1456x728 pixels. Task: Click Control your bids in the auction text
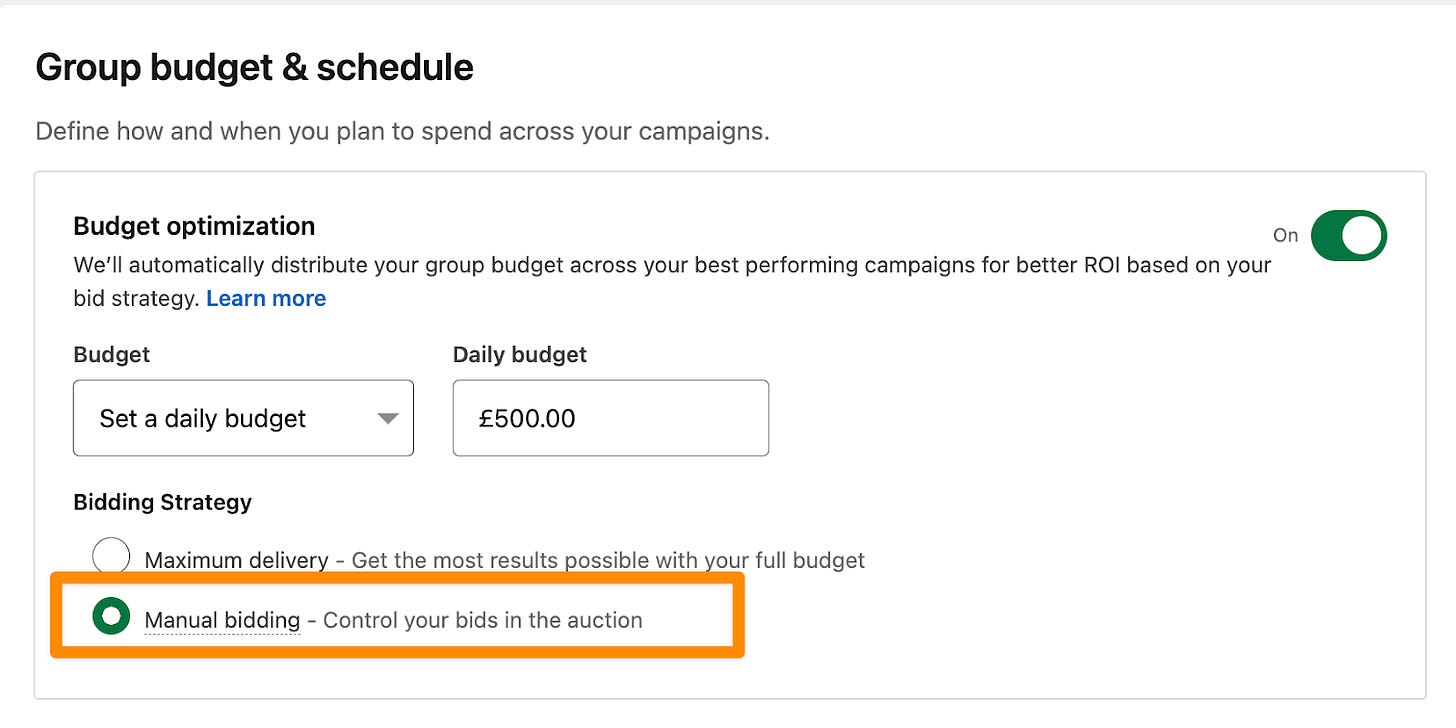pyautogui.click(x=483, y=620)
